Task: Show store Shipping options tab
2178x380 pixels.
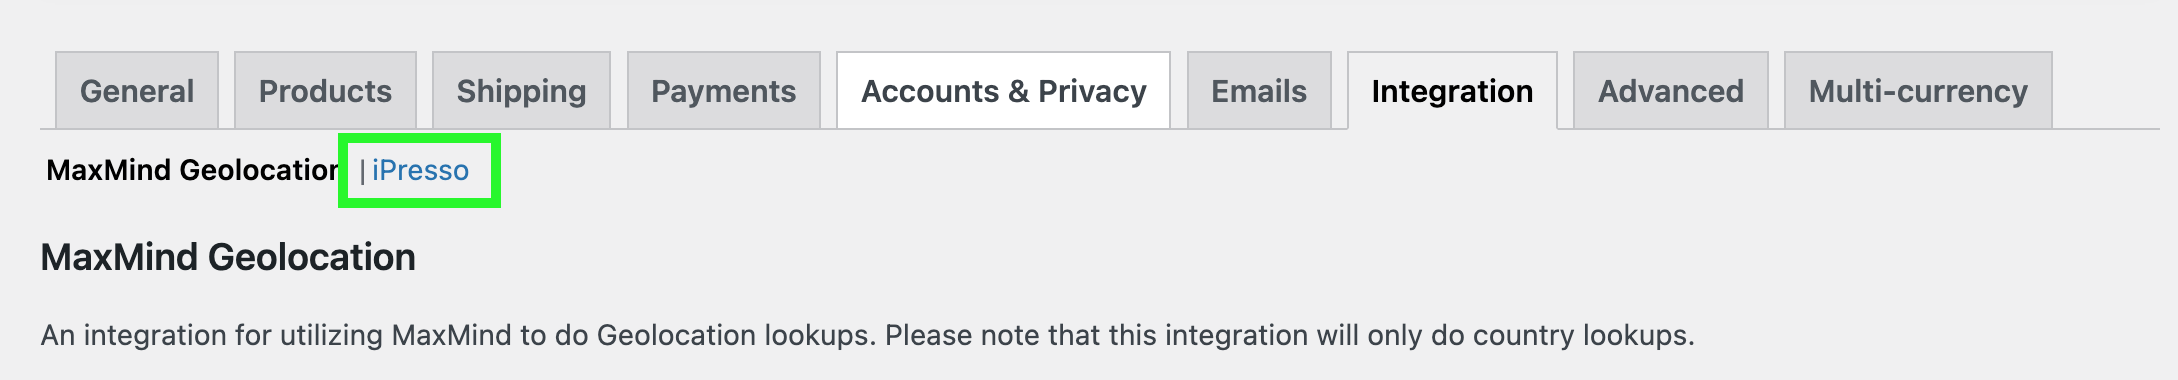Action: [521, 91]
